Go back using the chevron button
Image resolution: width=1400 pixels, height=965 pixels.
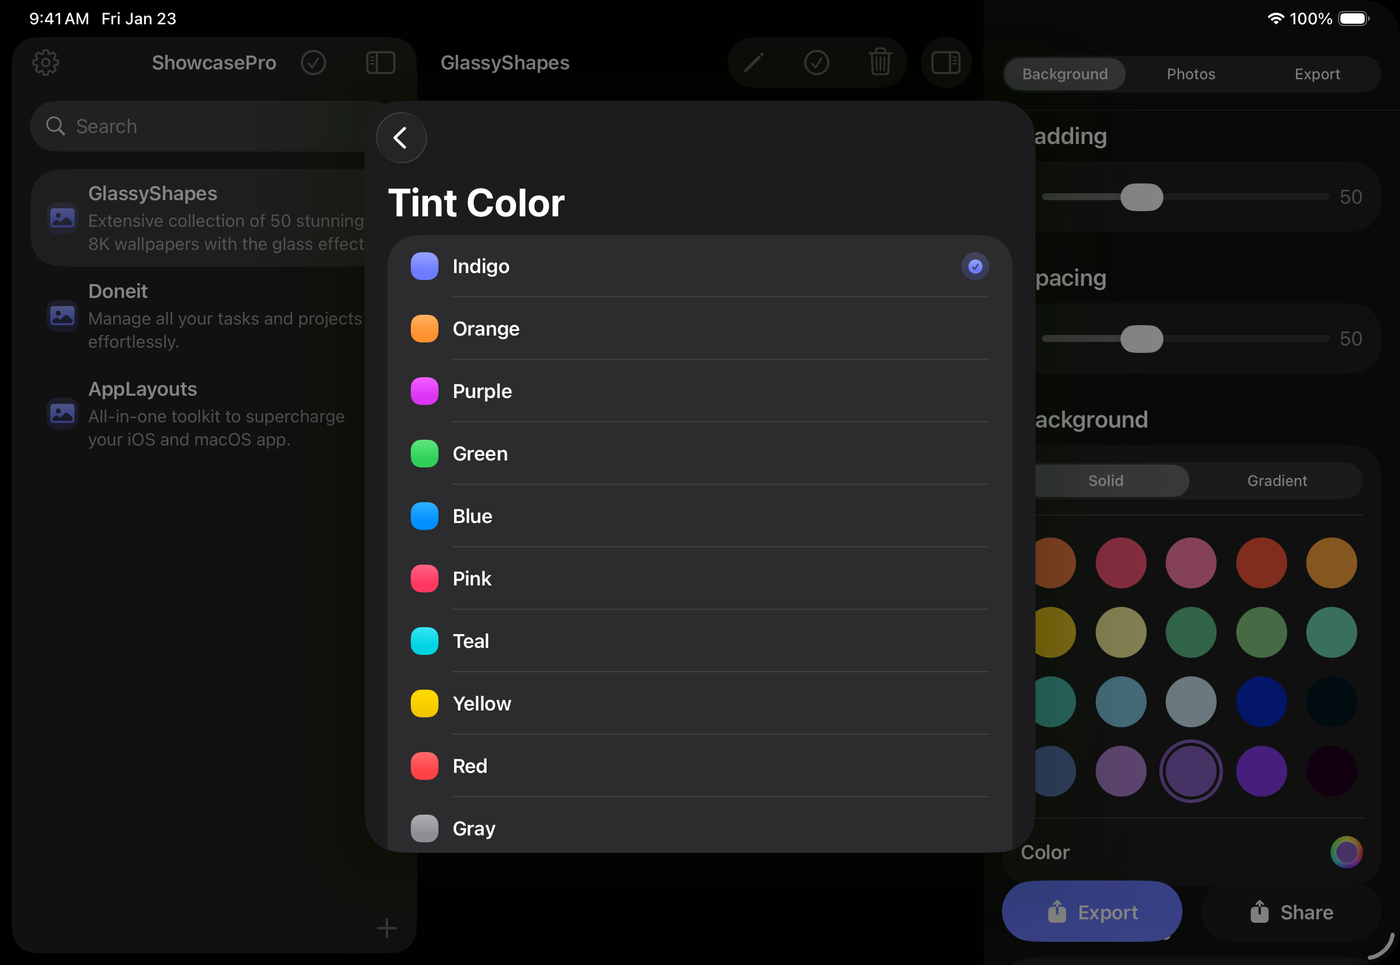tap(401, 138)
